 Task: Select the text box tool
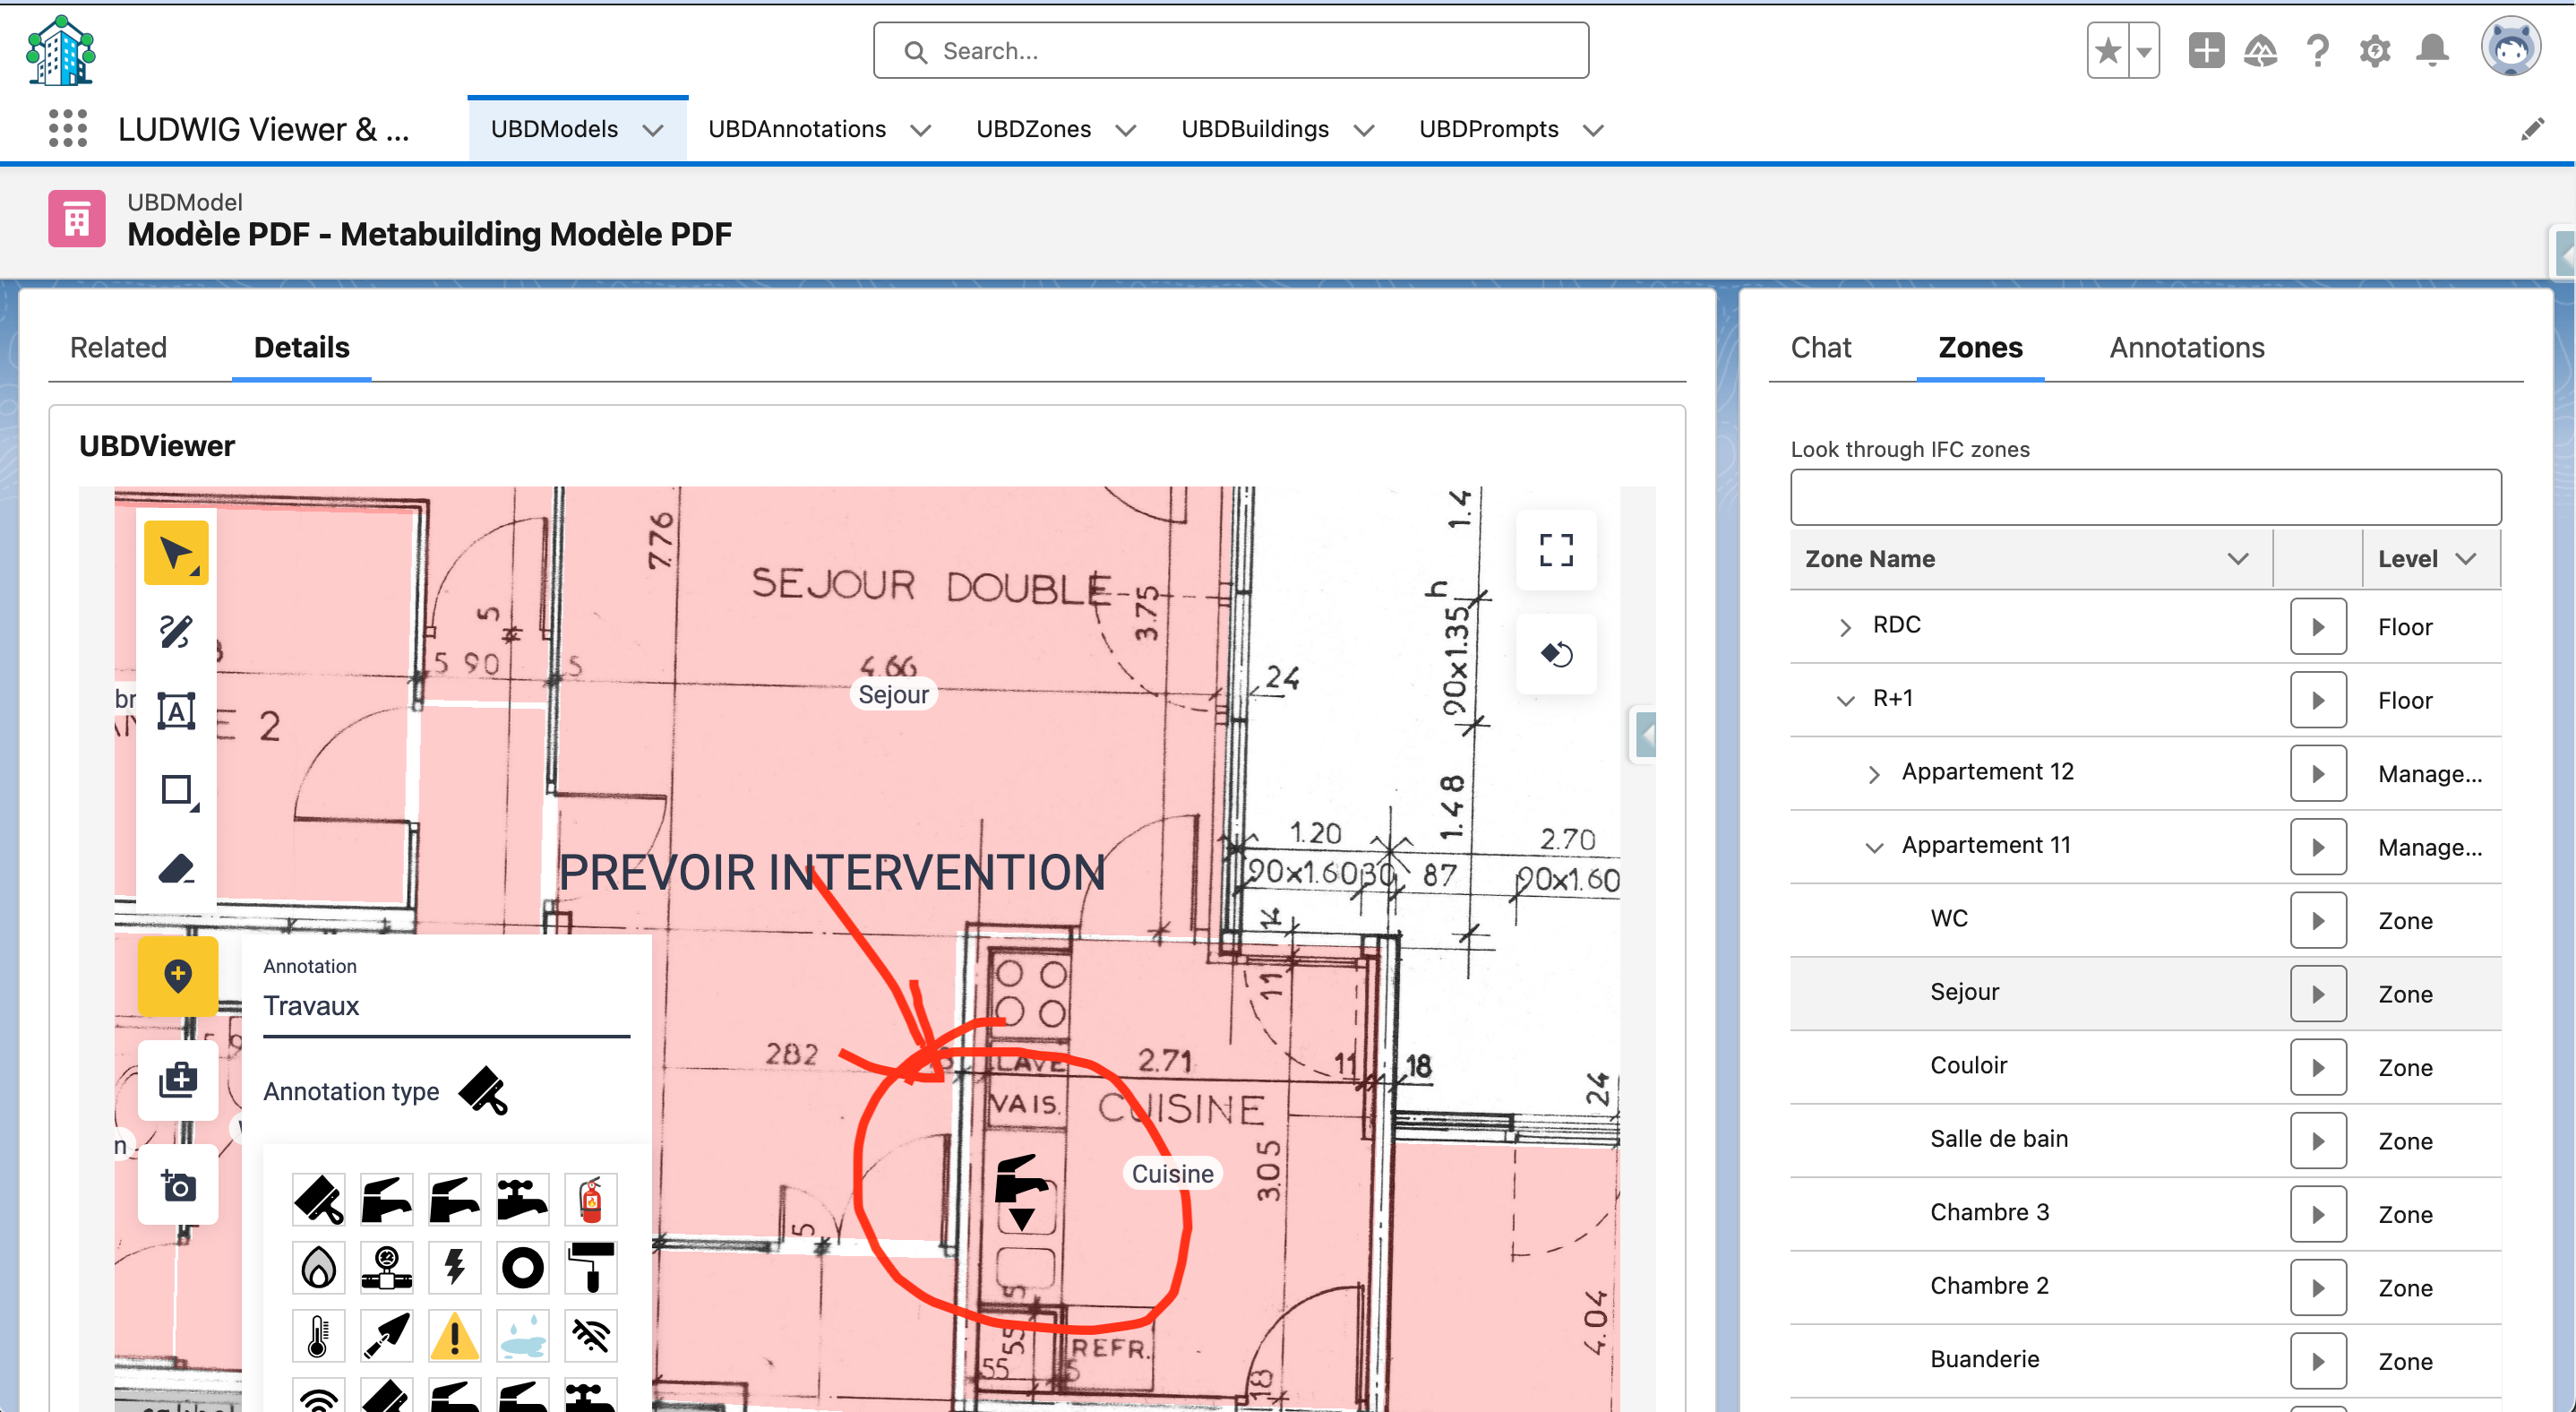pyautogui.click(x=176, y=711)
